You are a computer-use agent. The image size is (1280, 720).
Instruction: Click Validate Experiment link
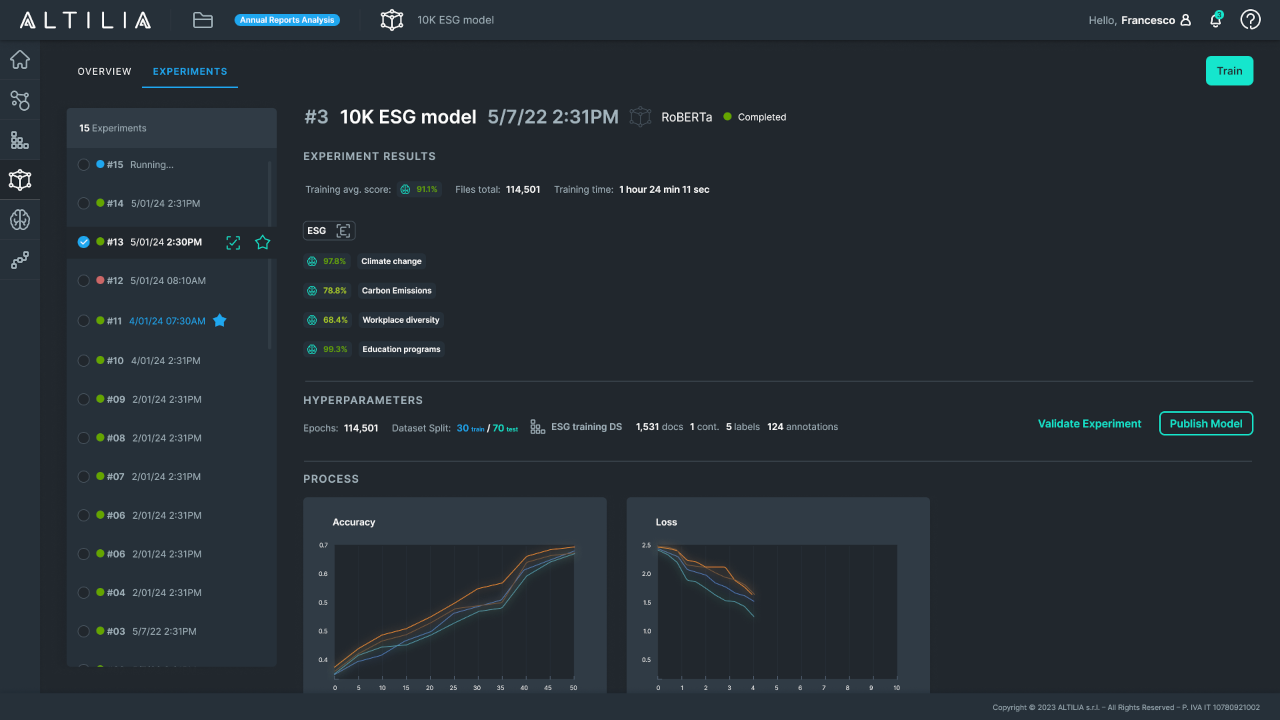coord(1089,424)
